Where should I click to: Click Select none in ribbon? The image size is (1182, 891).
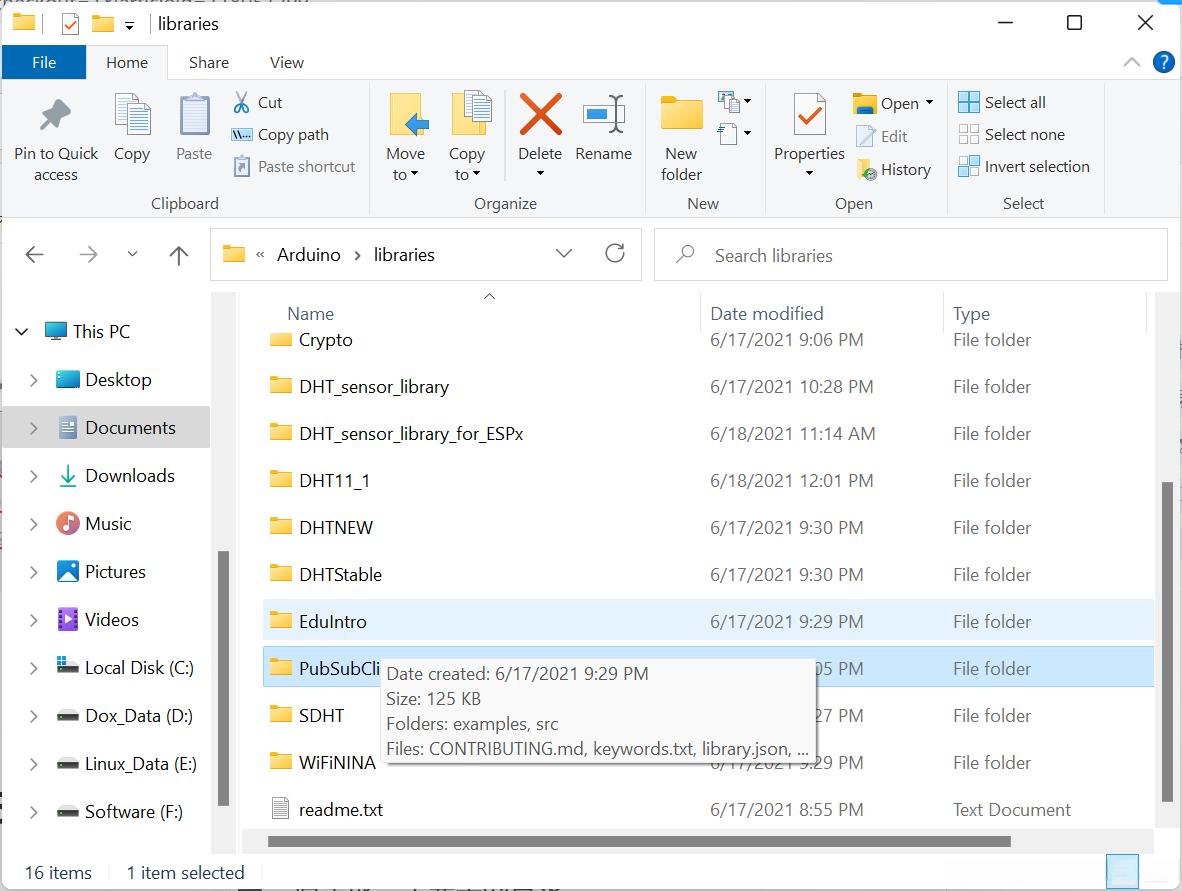[x=1012, y=135]
